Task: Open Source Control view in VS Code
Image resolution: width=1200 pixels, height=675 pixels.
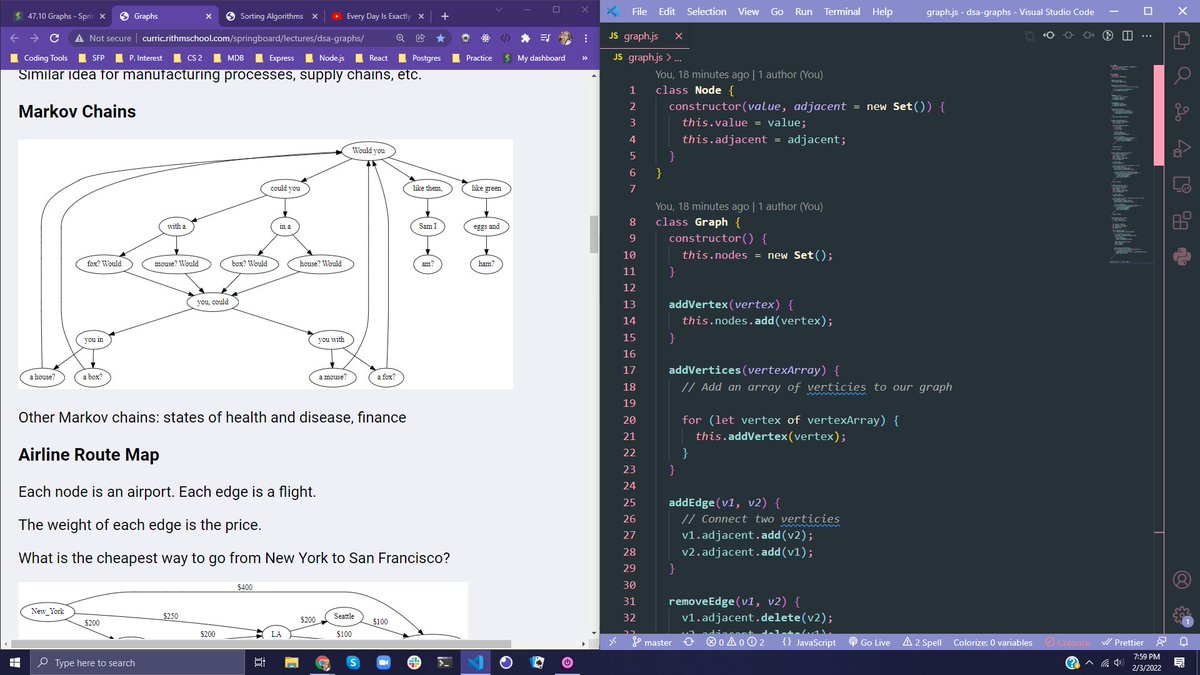Action: [x=1181, y=110]
